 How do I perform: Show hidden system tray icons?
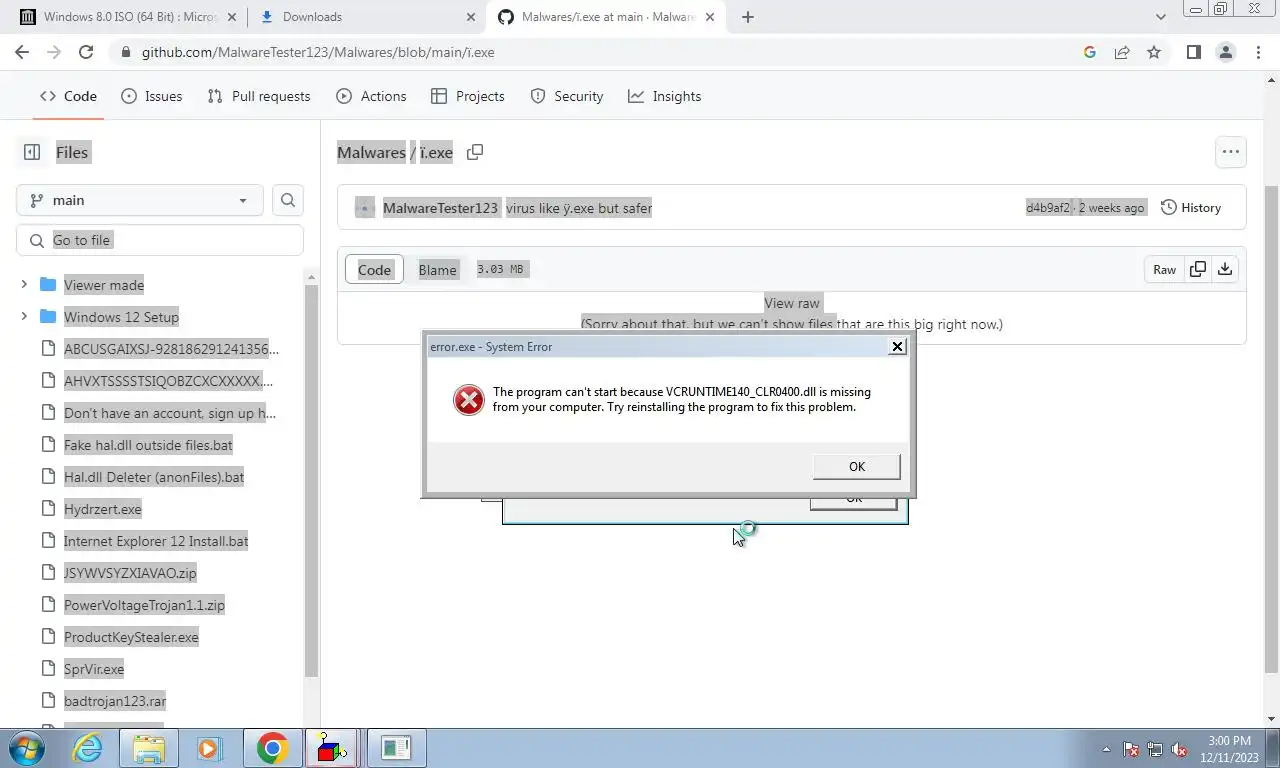[1106, 748]
